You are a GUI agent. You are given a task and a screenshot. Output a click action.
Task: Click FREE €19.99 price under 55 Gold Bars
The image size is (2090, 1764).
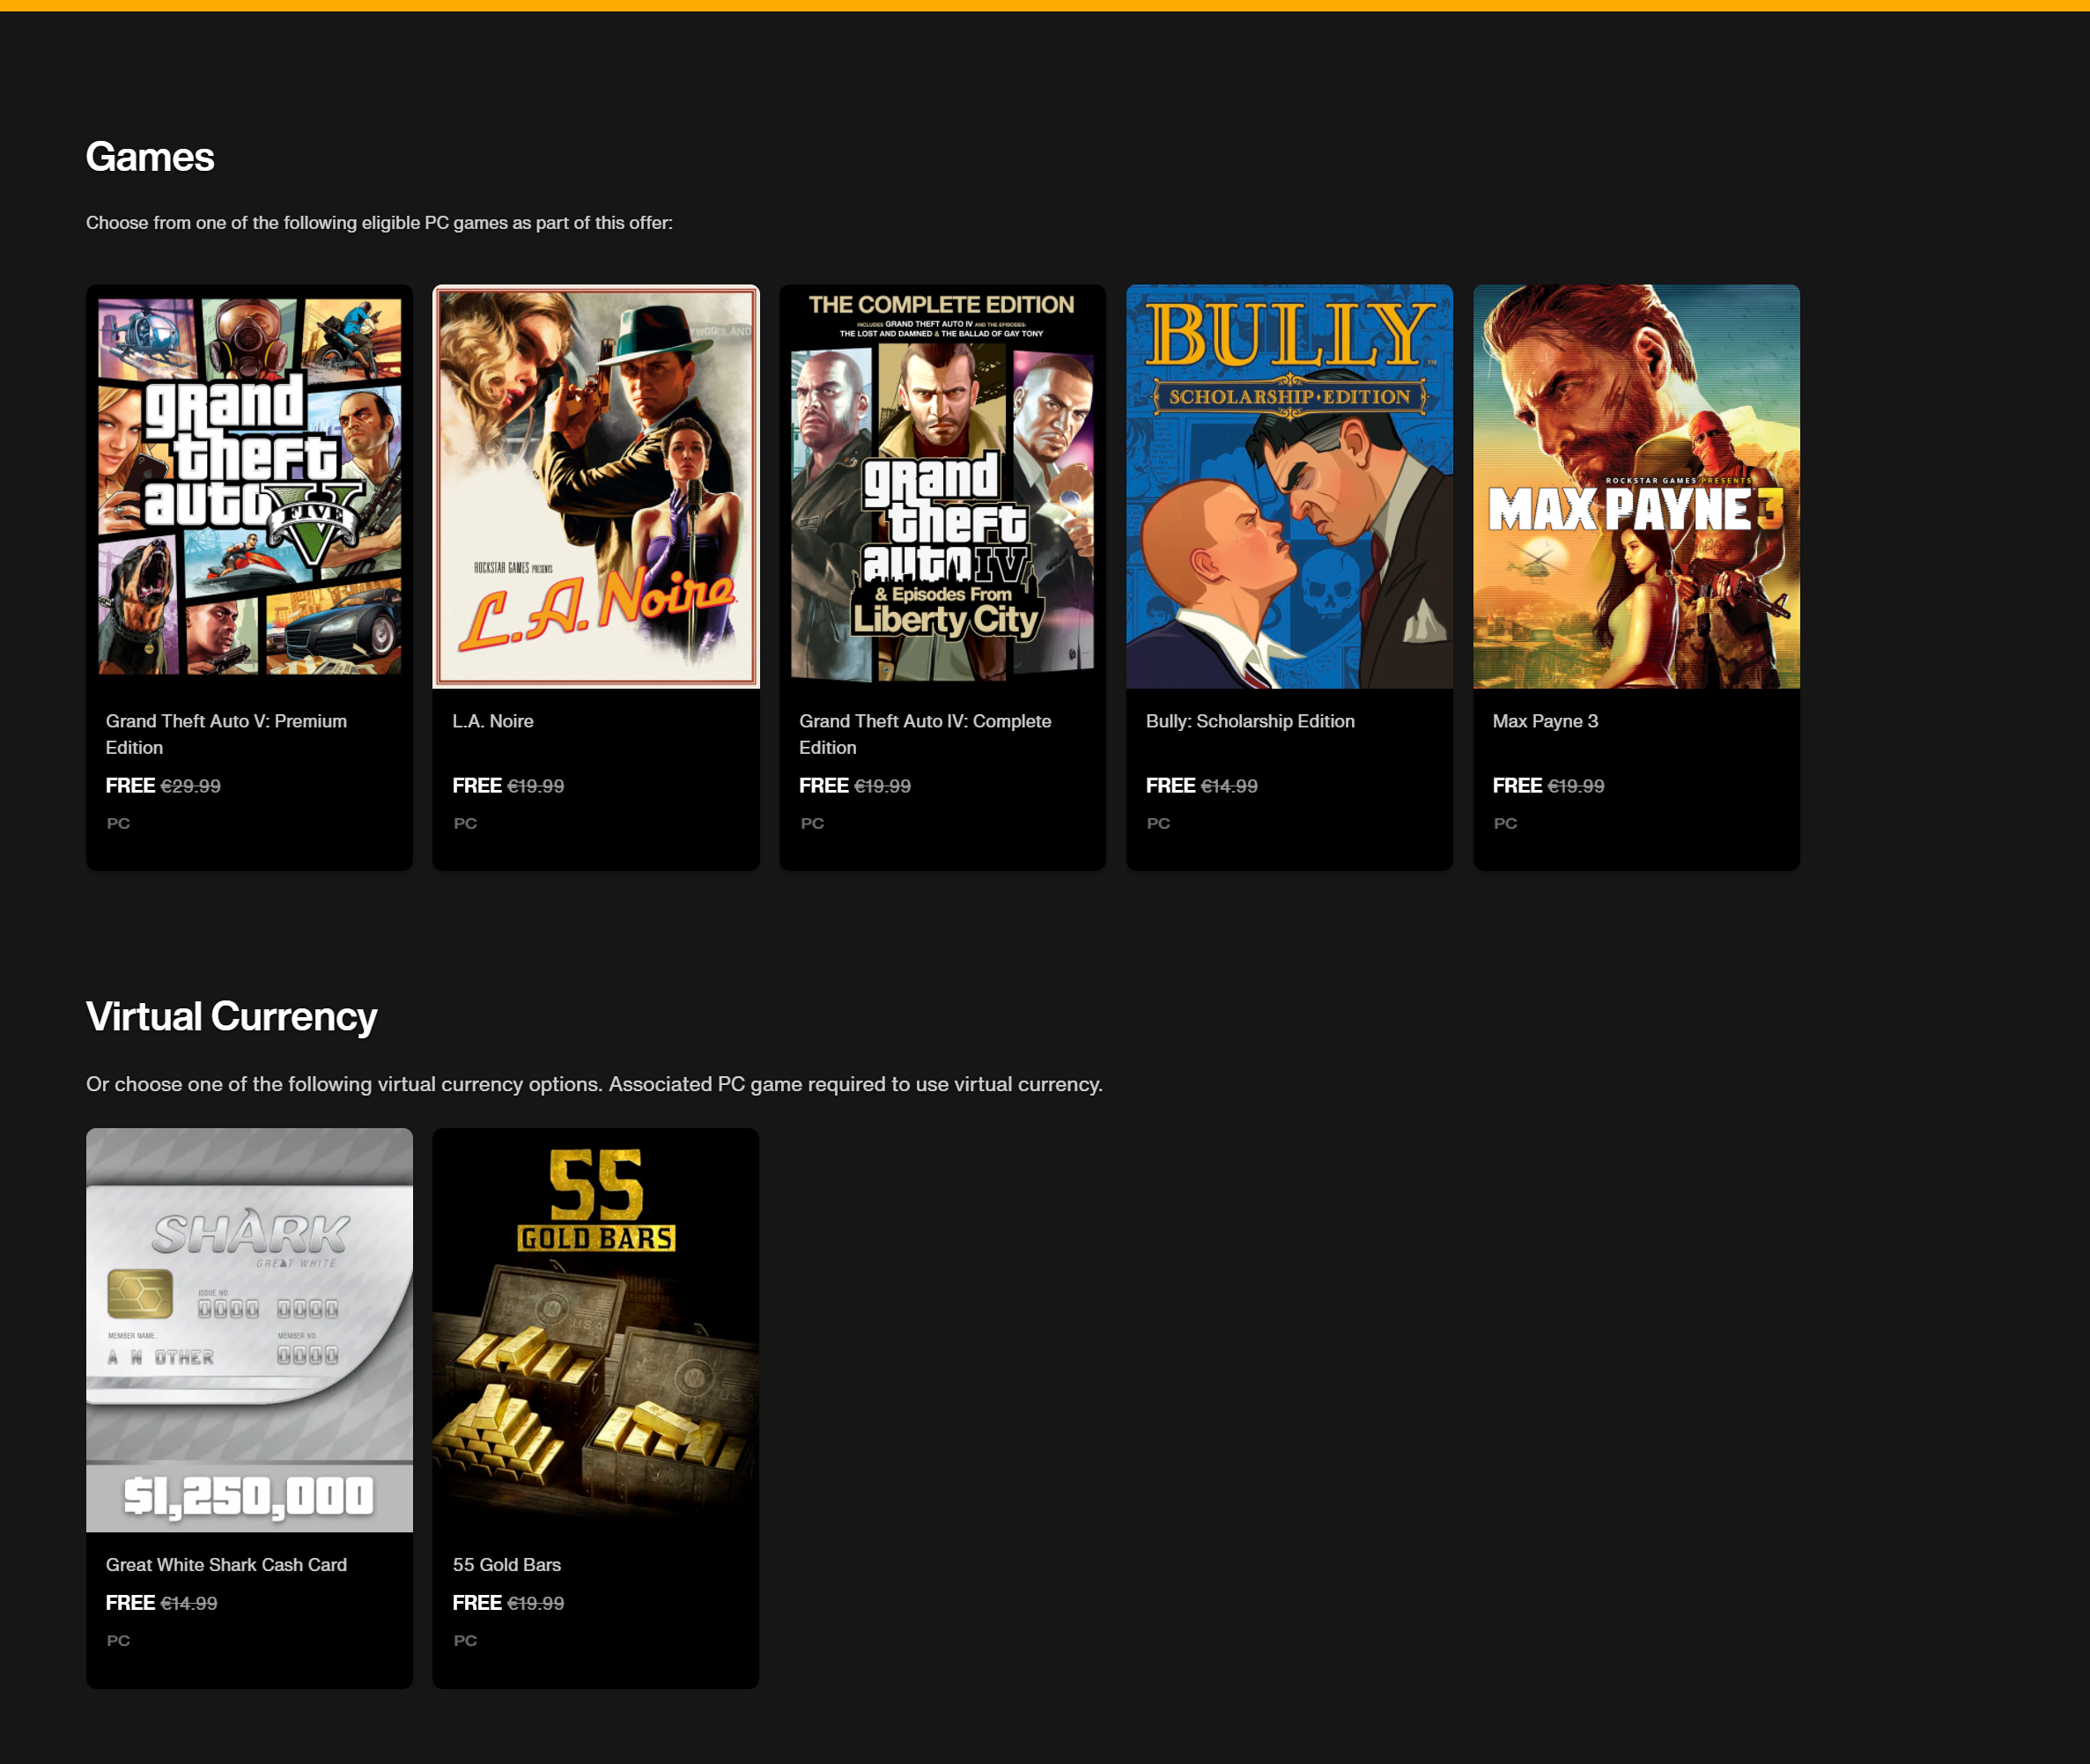tap(508, 1603)
